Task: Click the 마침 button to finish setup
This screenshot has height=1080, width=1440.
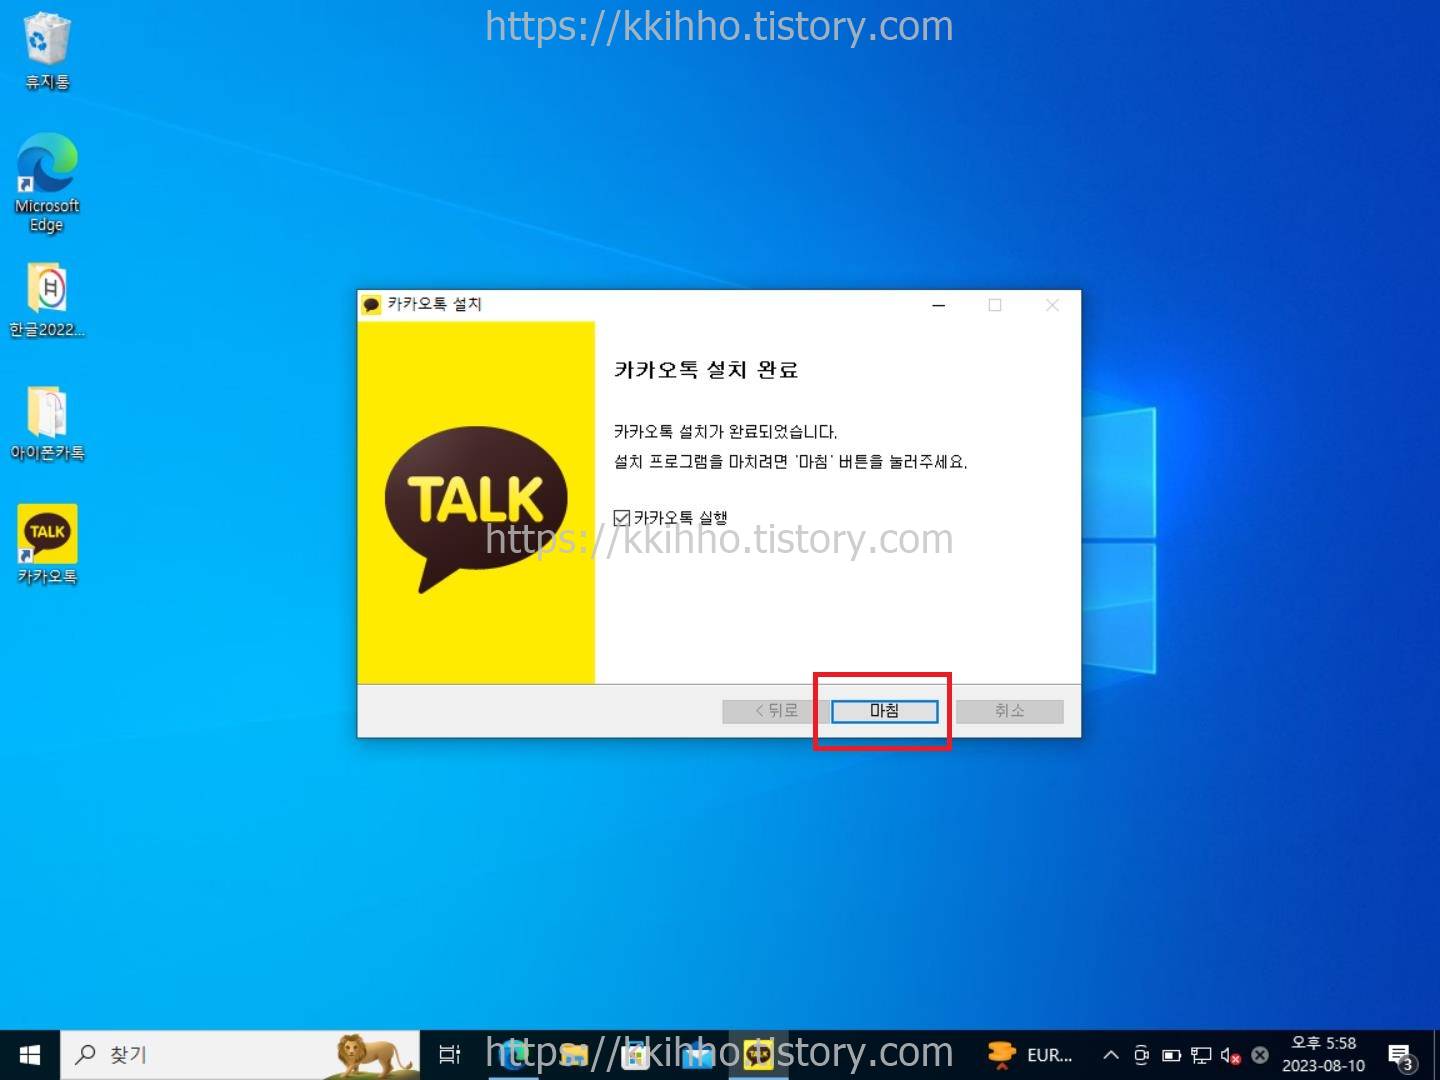Action: 884,711
